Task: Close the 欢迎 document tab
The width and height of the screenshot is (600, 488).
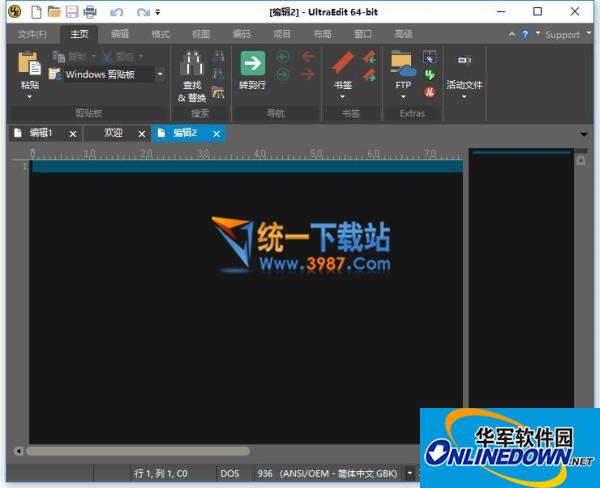Action: 142,133
